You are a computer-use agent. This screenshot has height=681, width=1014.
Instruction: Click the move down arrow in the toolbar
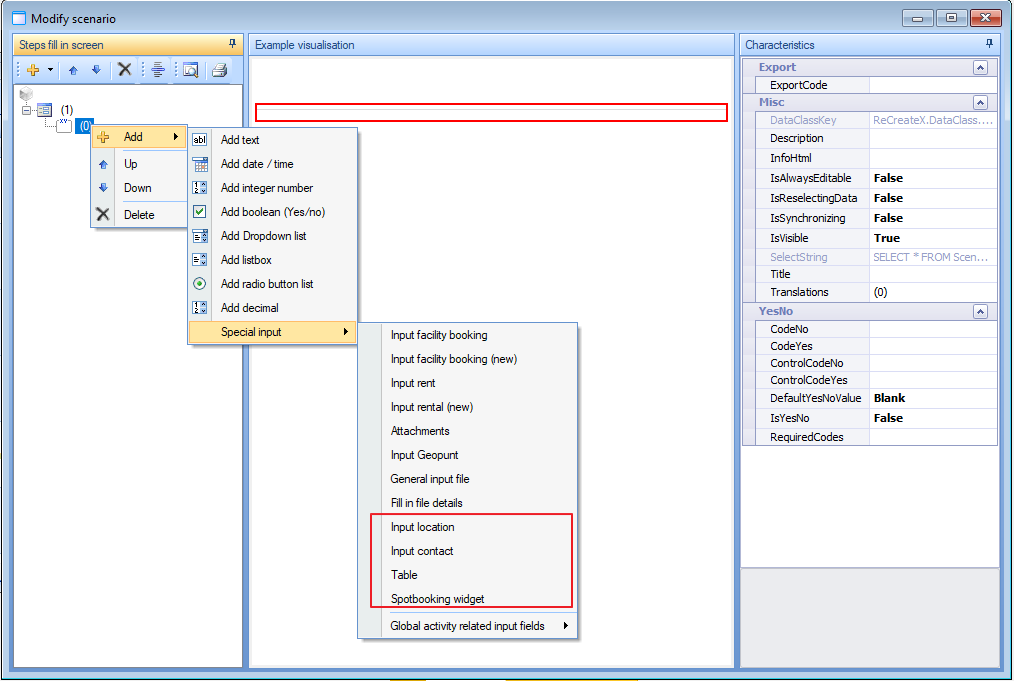tap(96, 70)
